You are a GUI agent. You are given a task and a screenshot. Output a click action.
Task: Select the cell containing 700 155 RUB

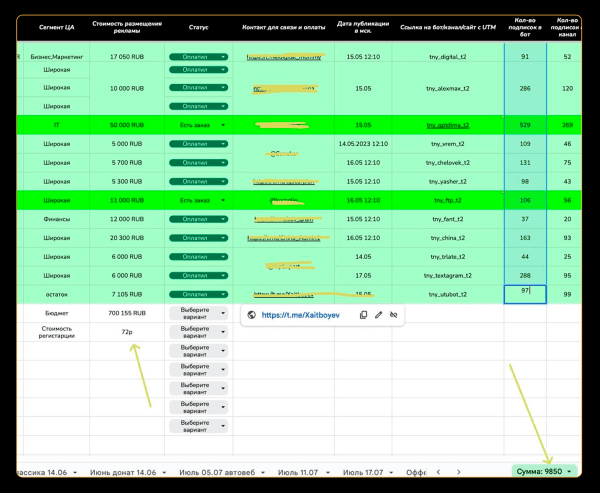click(126, 313)
